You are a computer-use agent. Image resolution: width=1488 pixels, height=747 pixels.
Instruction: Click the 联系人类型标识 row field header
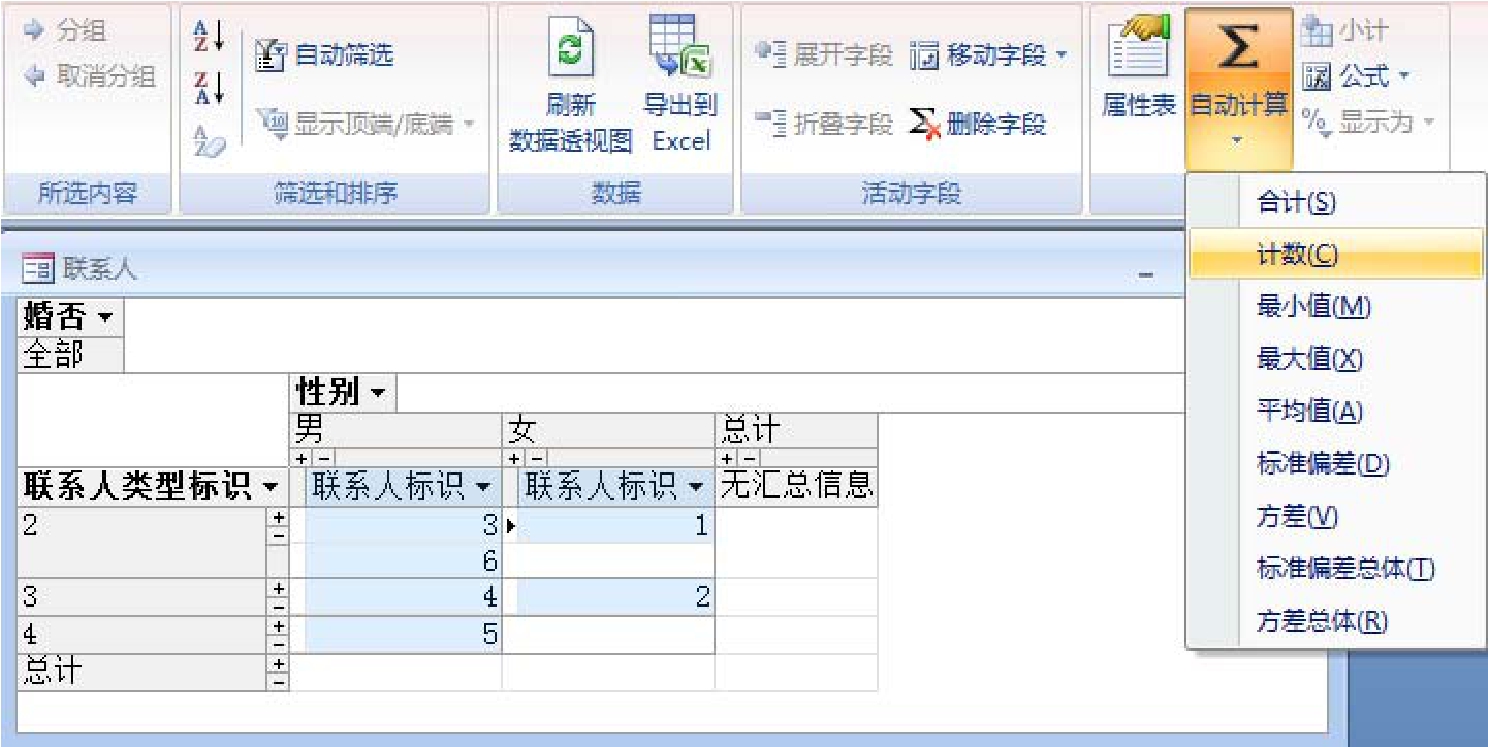coord(138,487)
